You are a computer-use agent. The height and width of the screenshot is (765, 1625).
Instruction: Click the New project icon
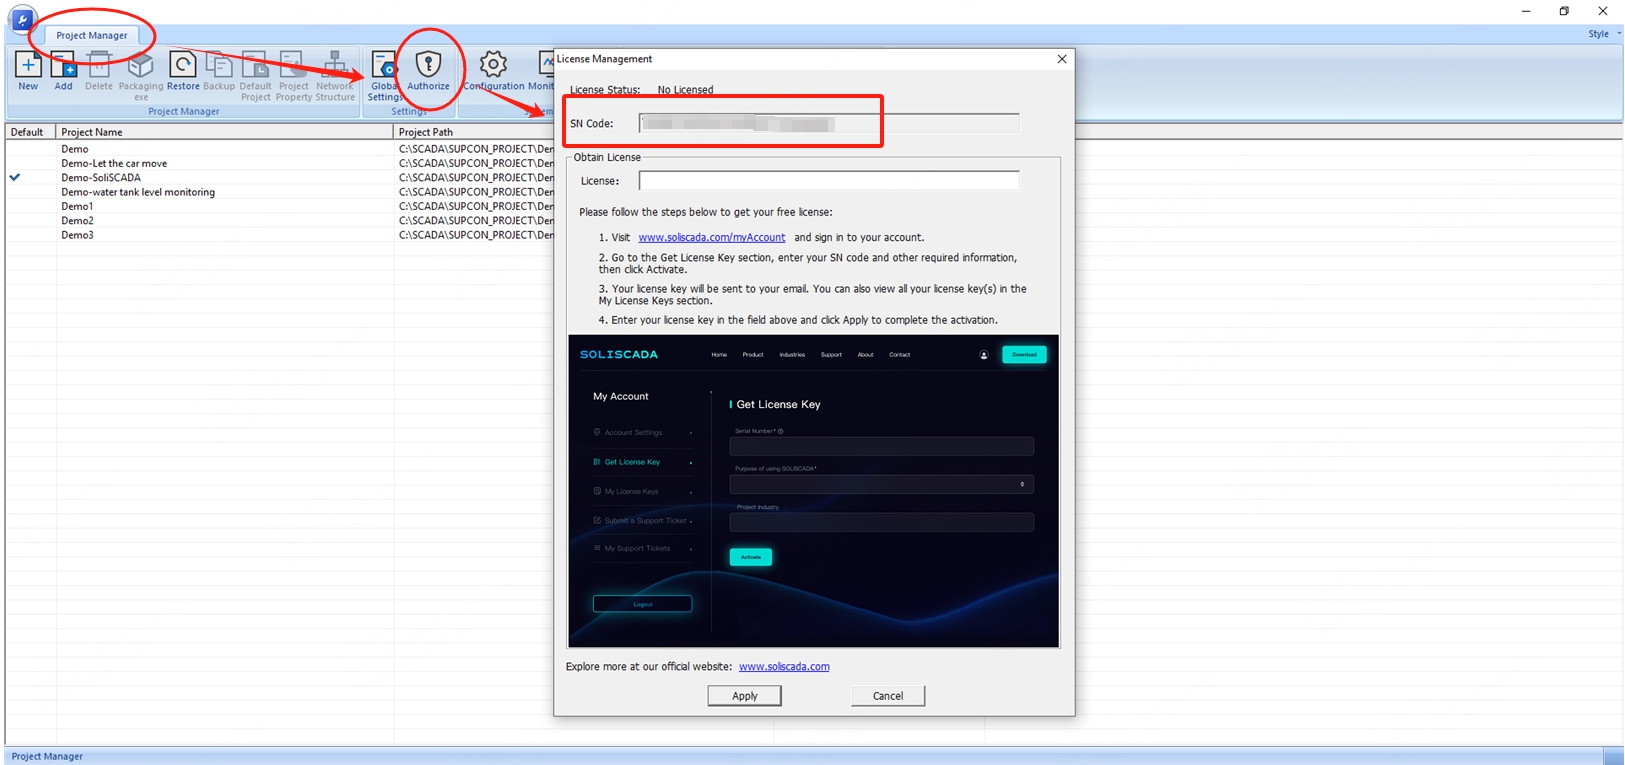28,72
